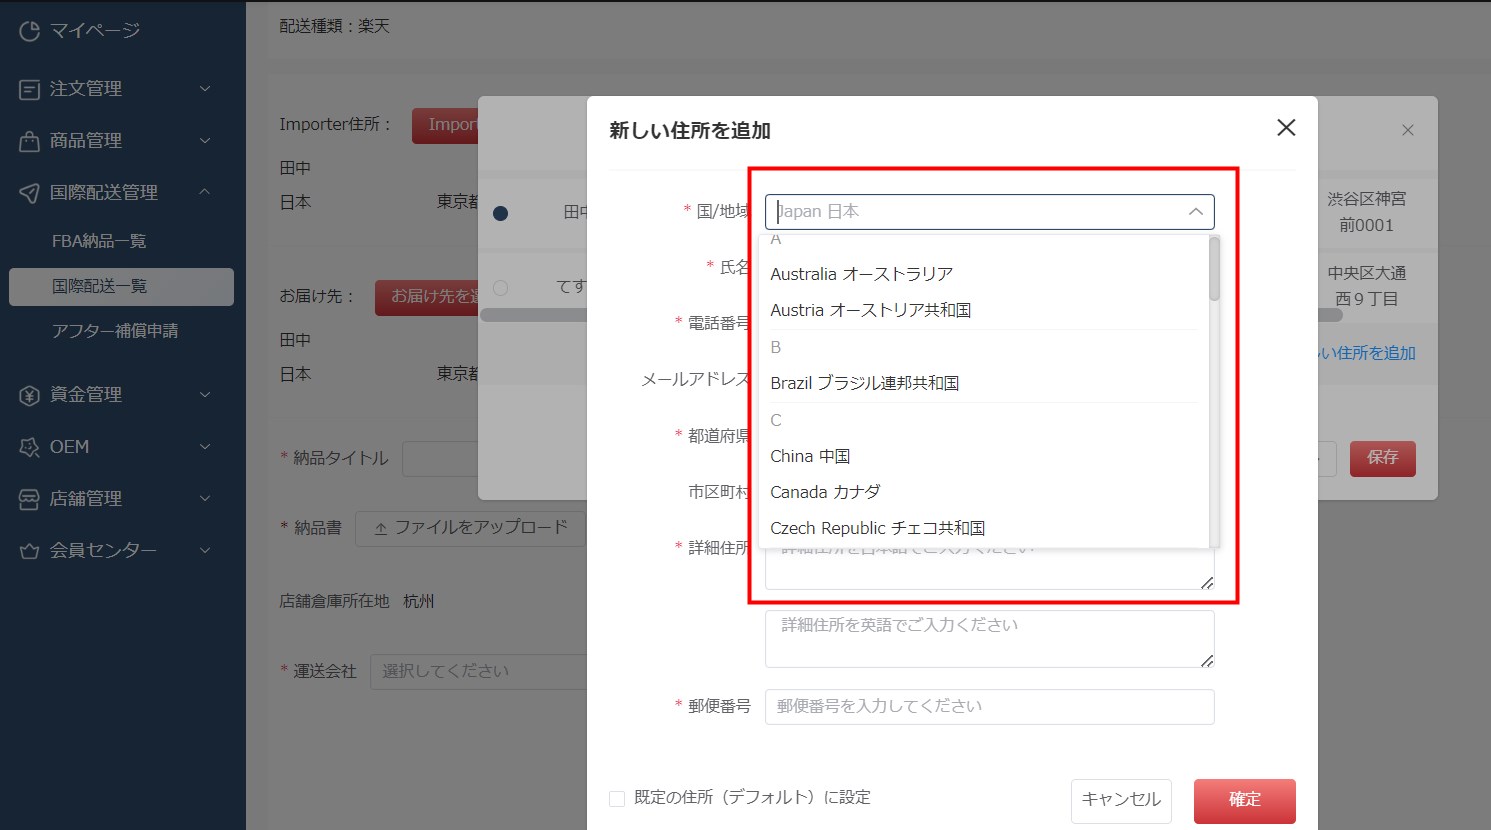
Task: Collapse the 国/地域 dropdown arrow
Action: click(x=1195, y=212)
